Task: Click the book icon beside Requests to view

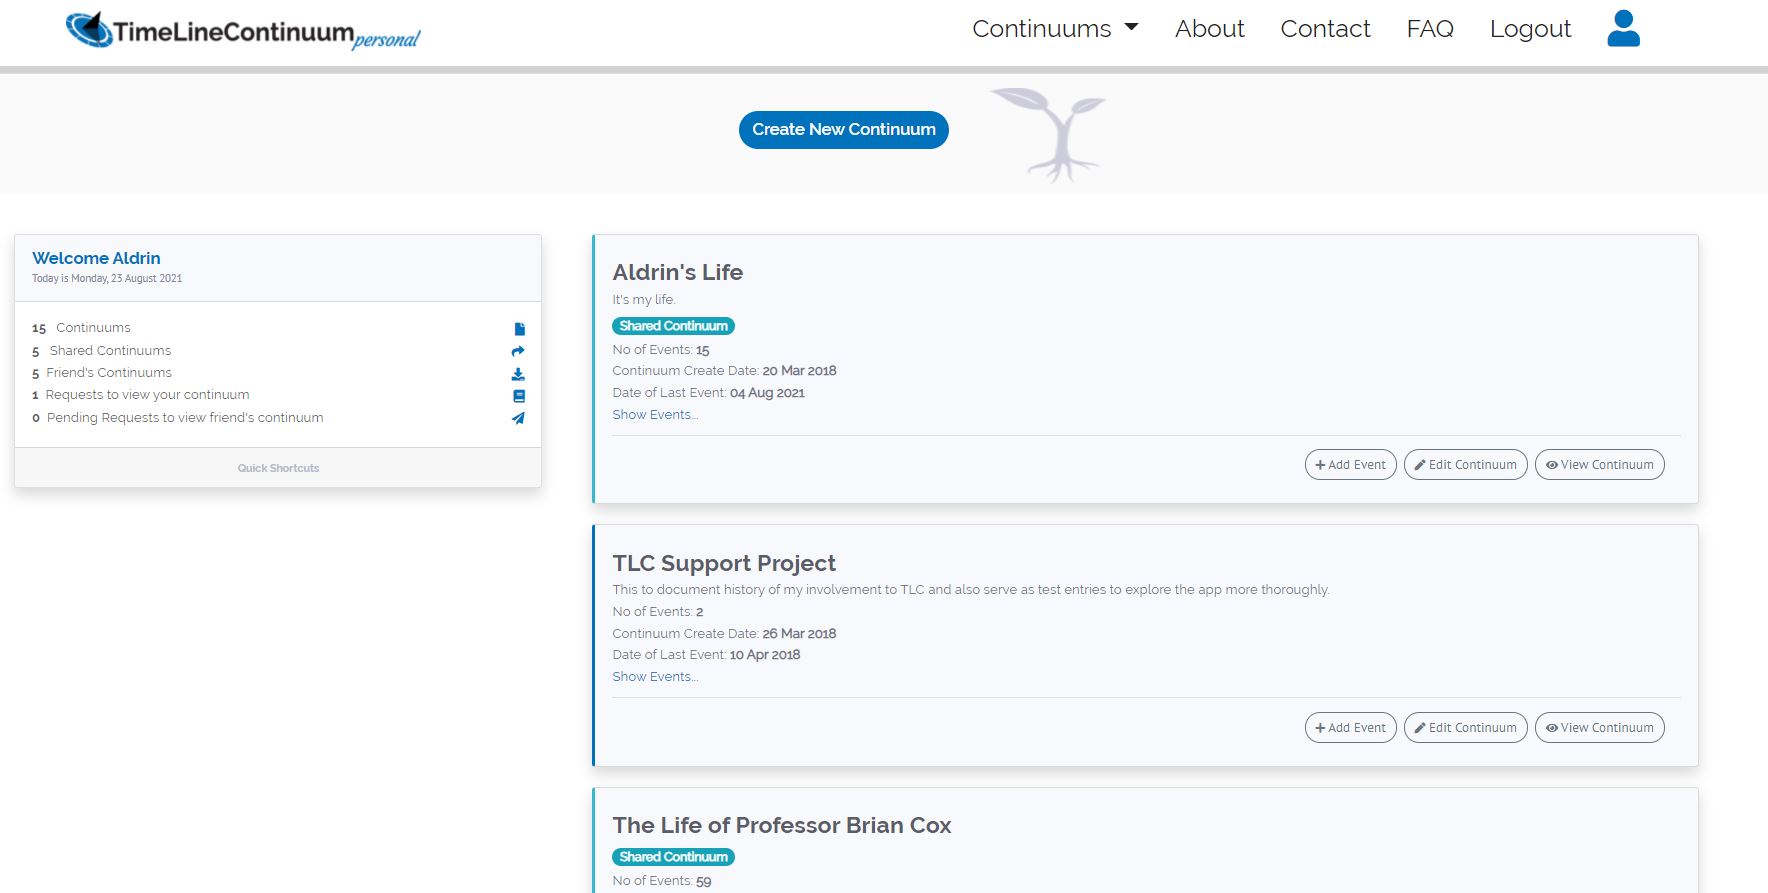Action: 519,396
